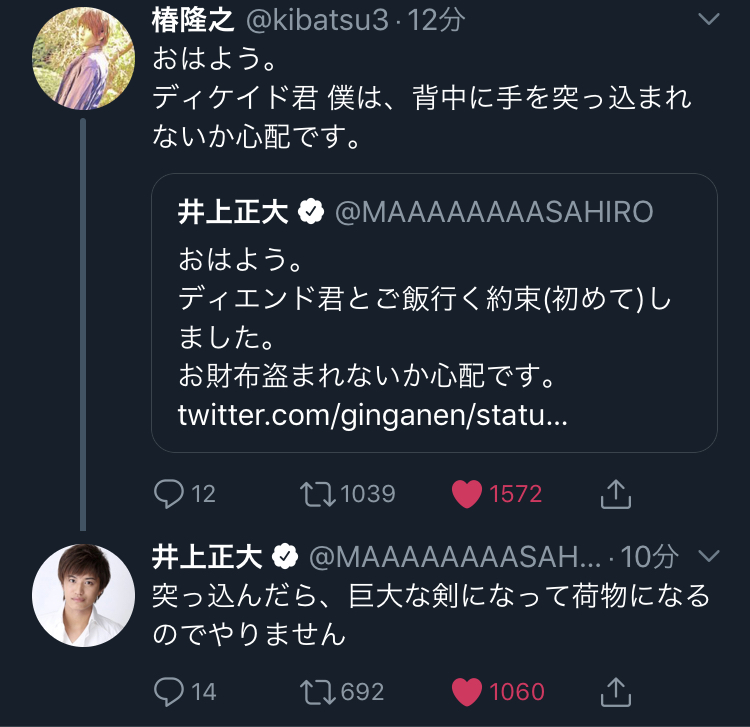Unlike the tweet with 1060 likes
750x727 pixels.
[467, 691]
